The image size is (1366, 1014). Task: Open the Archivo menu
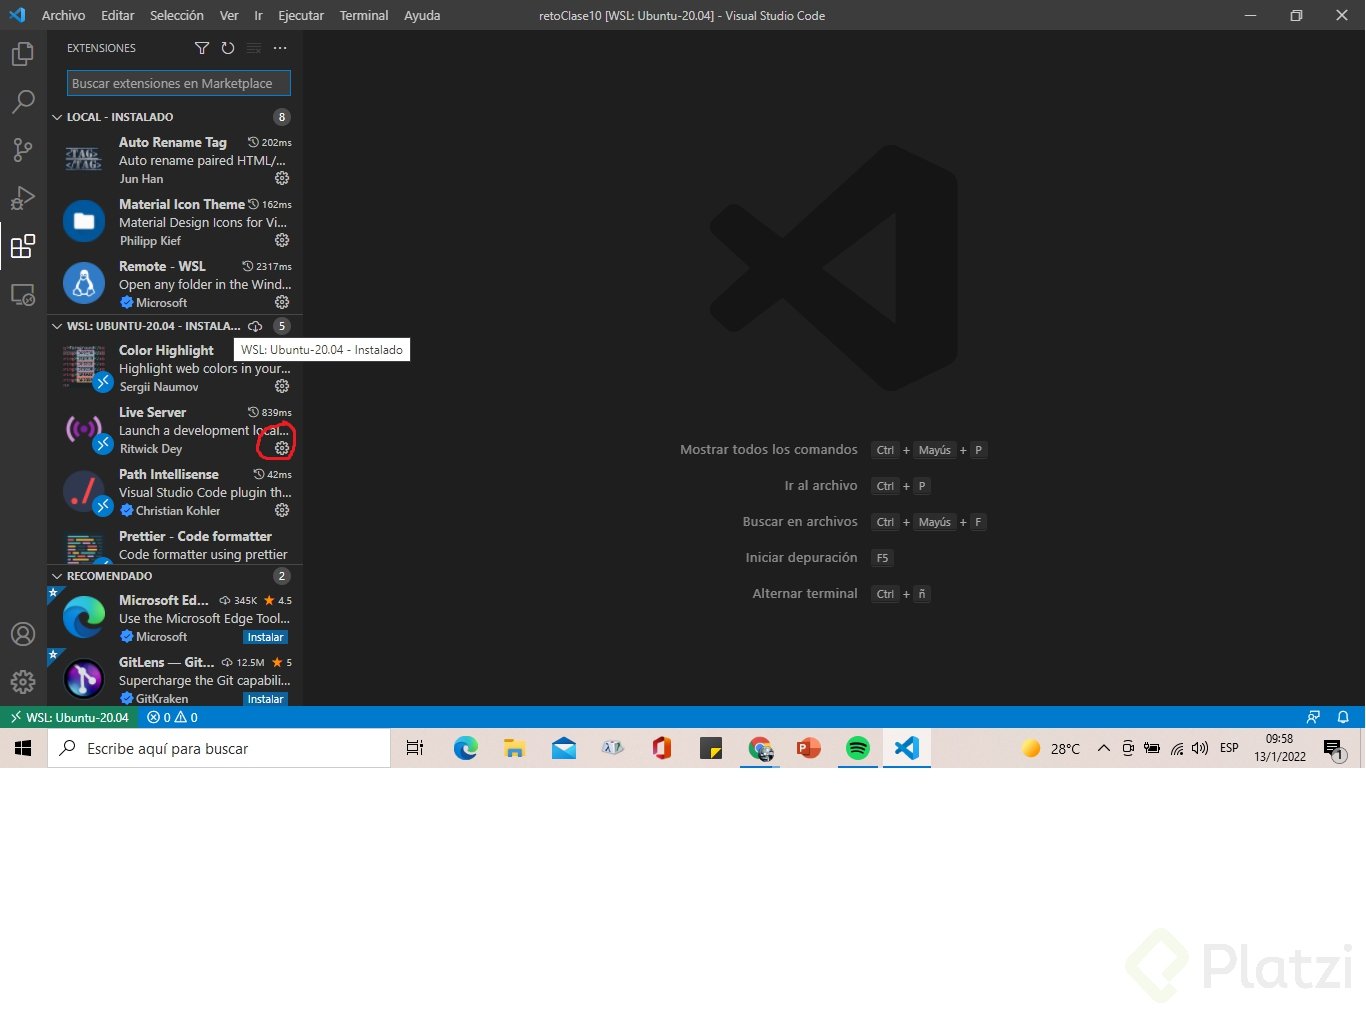tap(63, 15)
